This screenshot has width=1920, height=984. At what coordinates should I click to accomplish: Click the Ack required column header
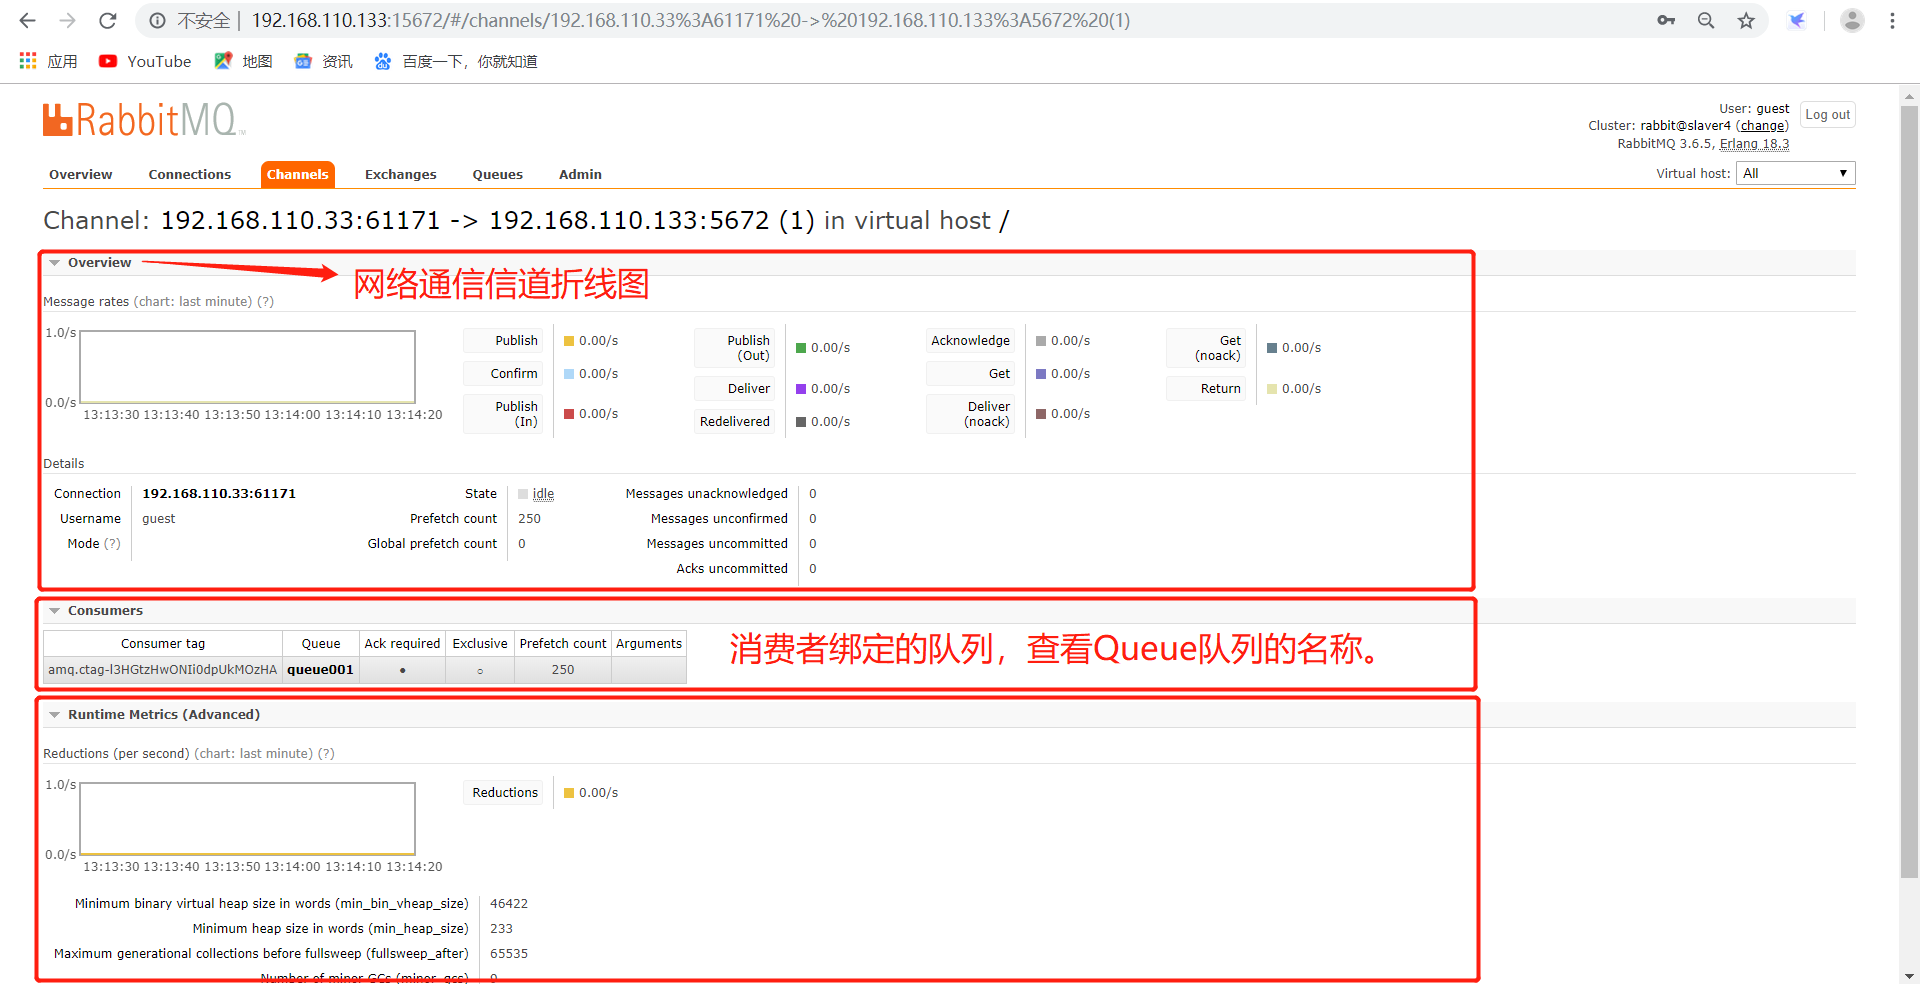tap(402, 644)
